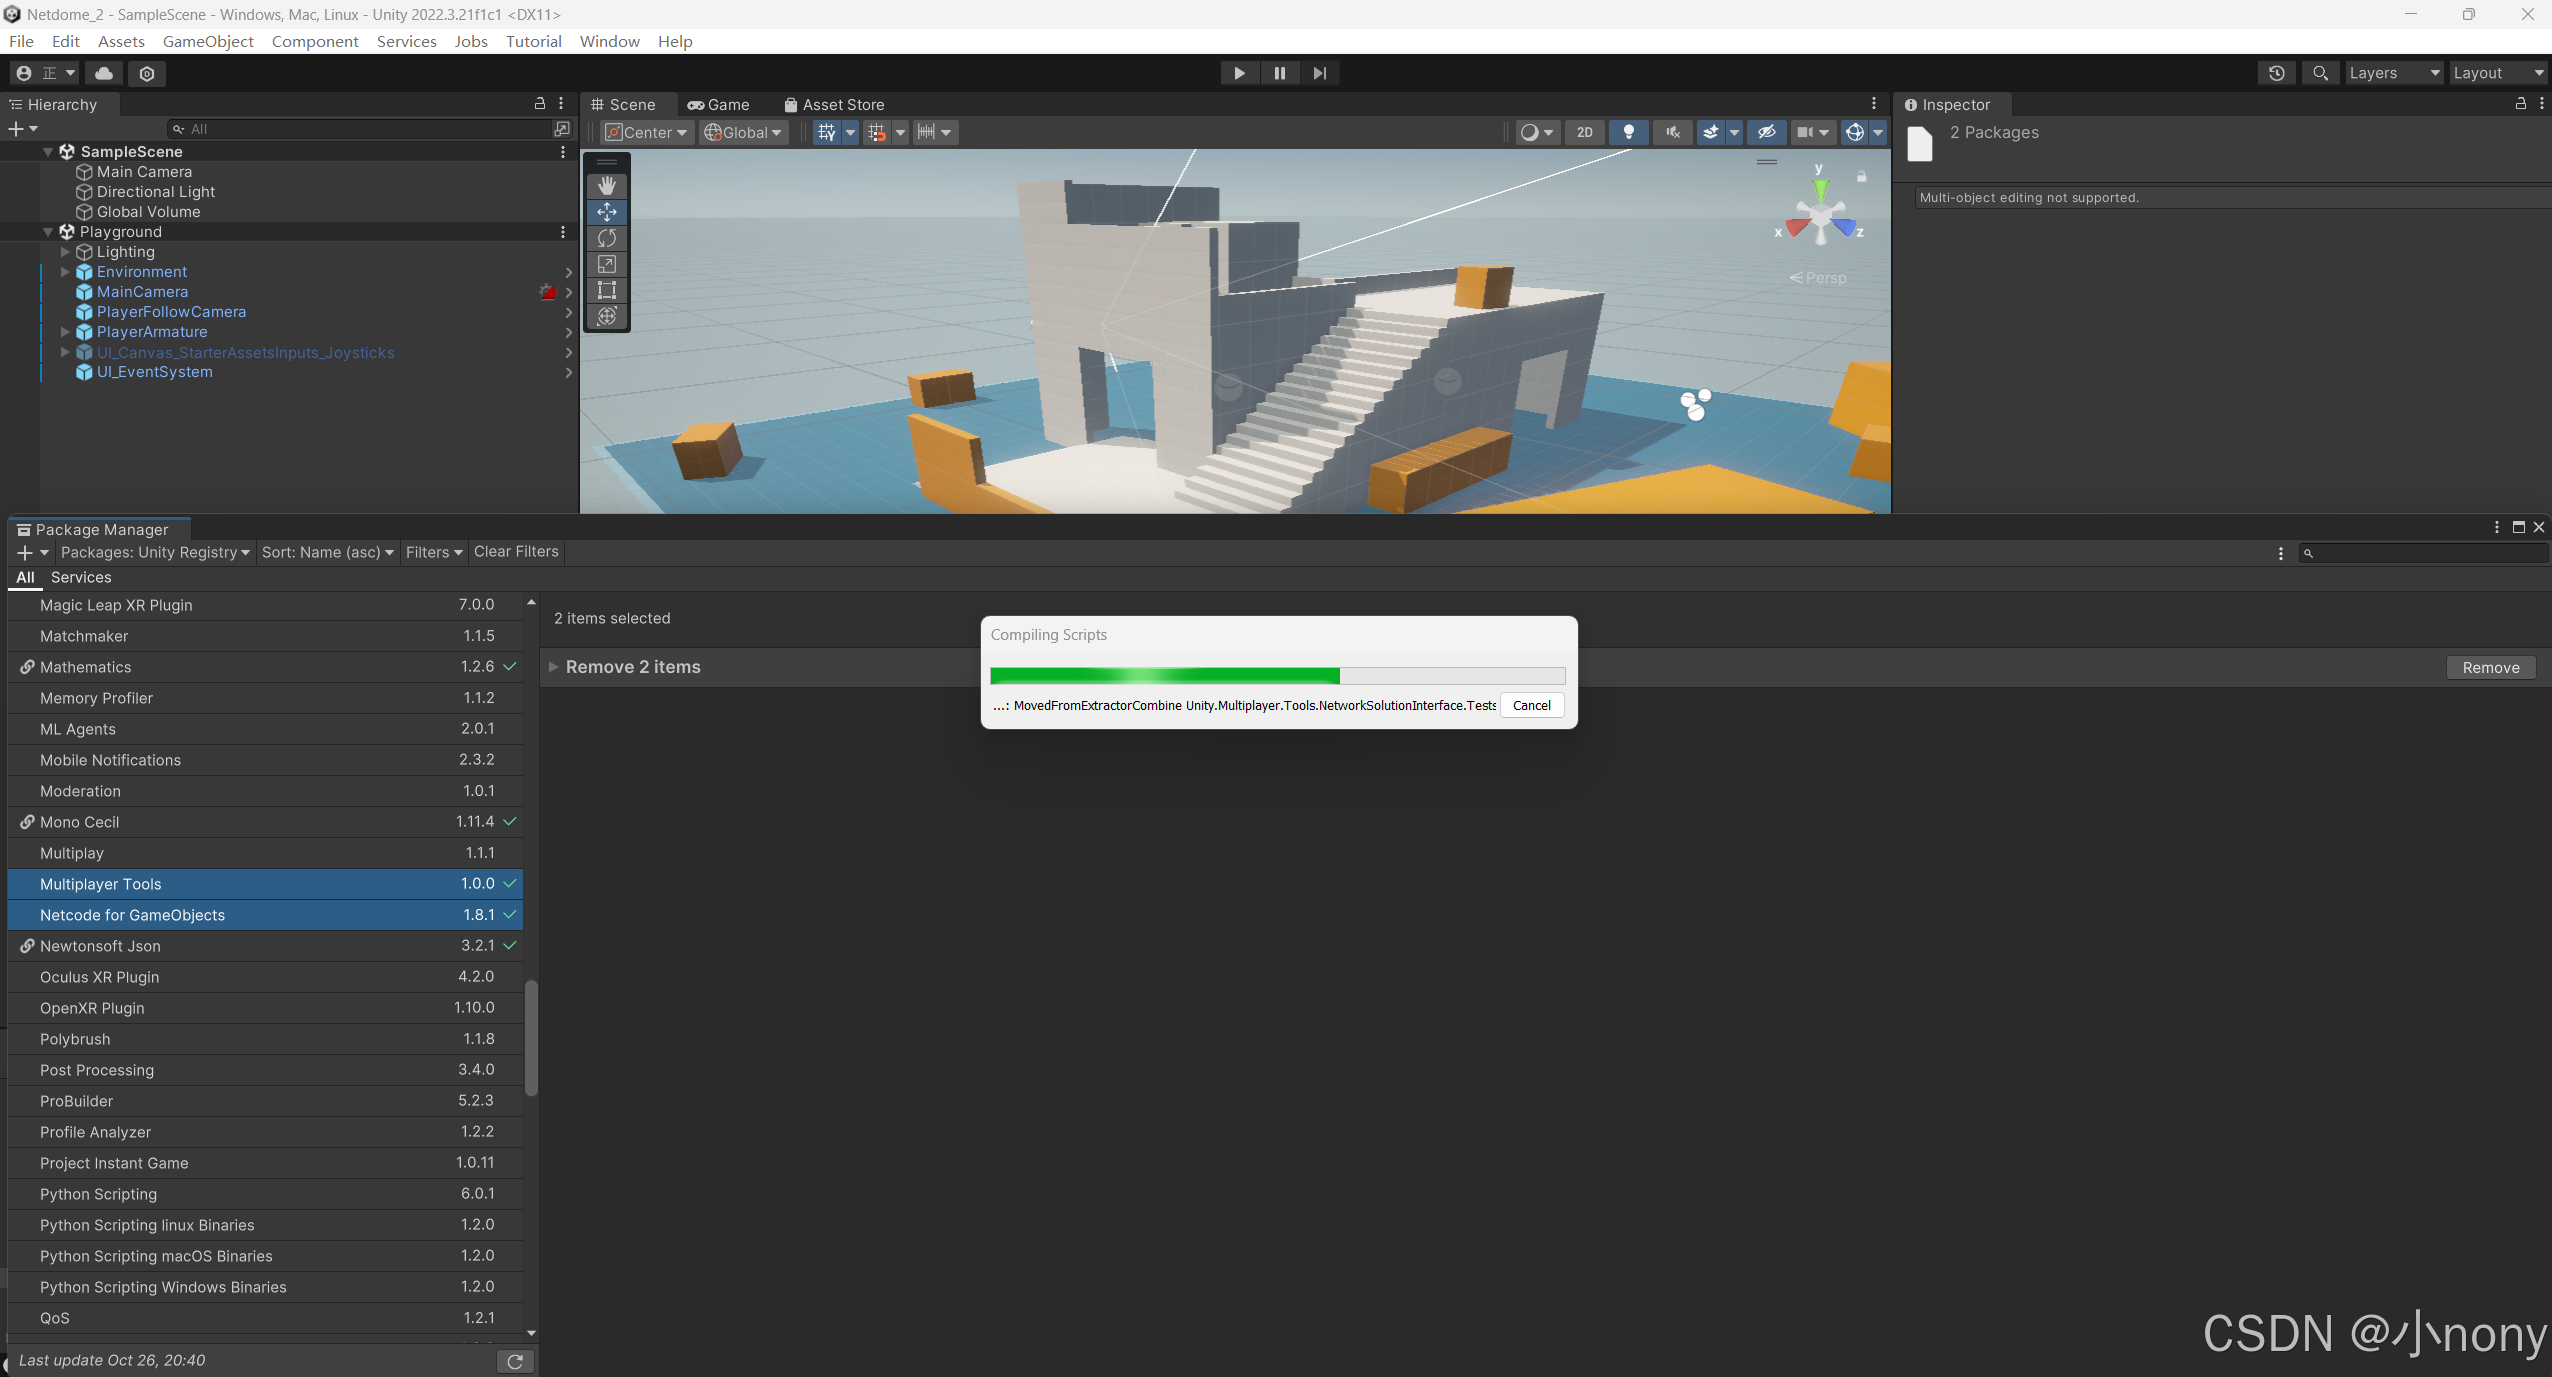Add package with plus button in Package Manager
Image resolution: width=2552 pixels, height=1377 pixels.
33,552
